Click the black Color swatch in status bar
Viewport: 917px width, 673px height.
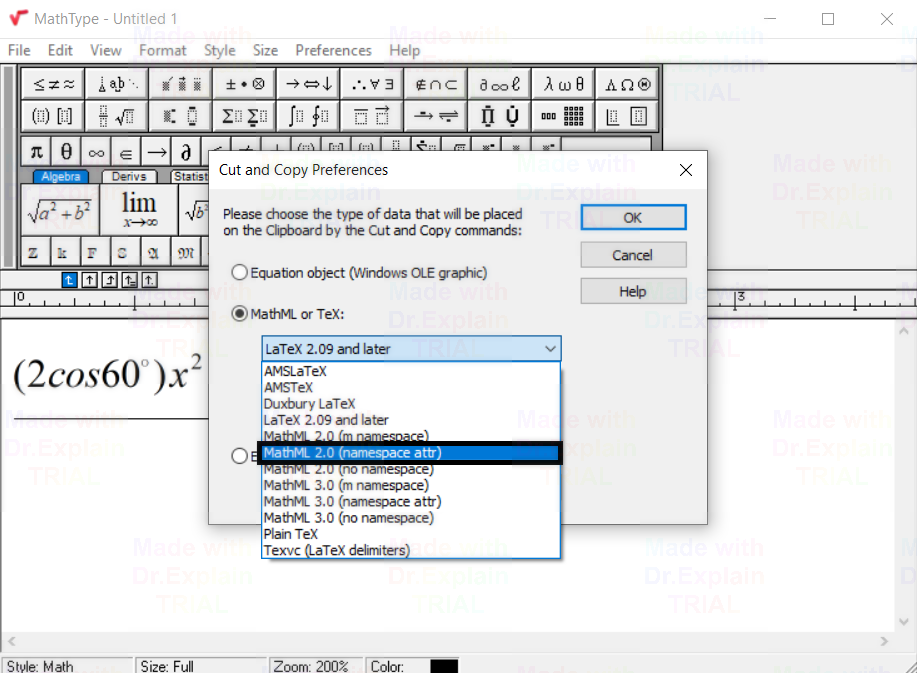(x=444, y=666)
